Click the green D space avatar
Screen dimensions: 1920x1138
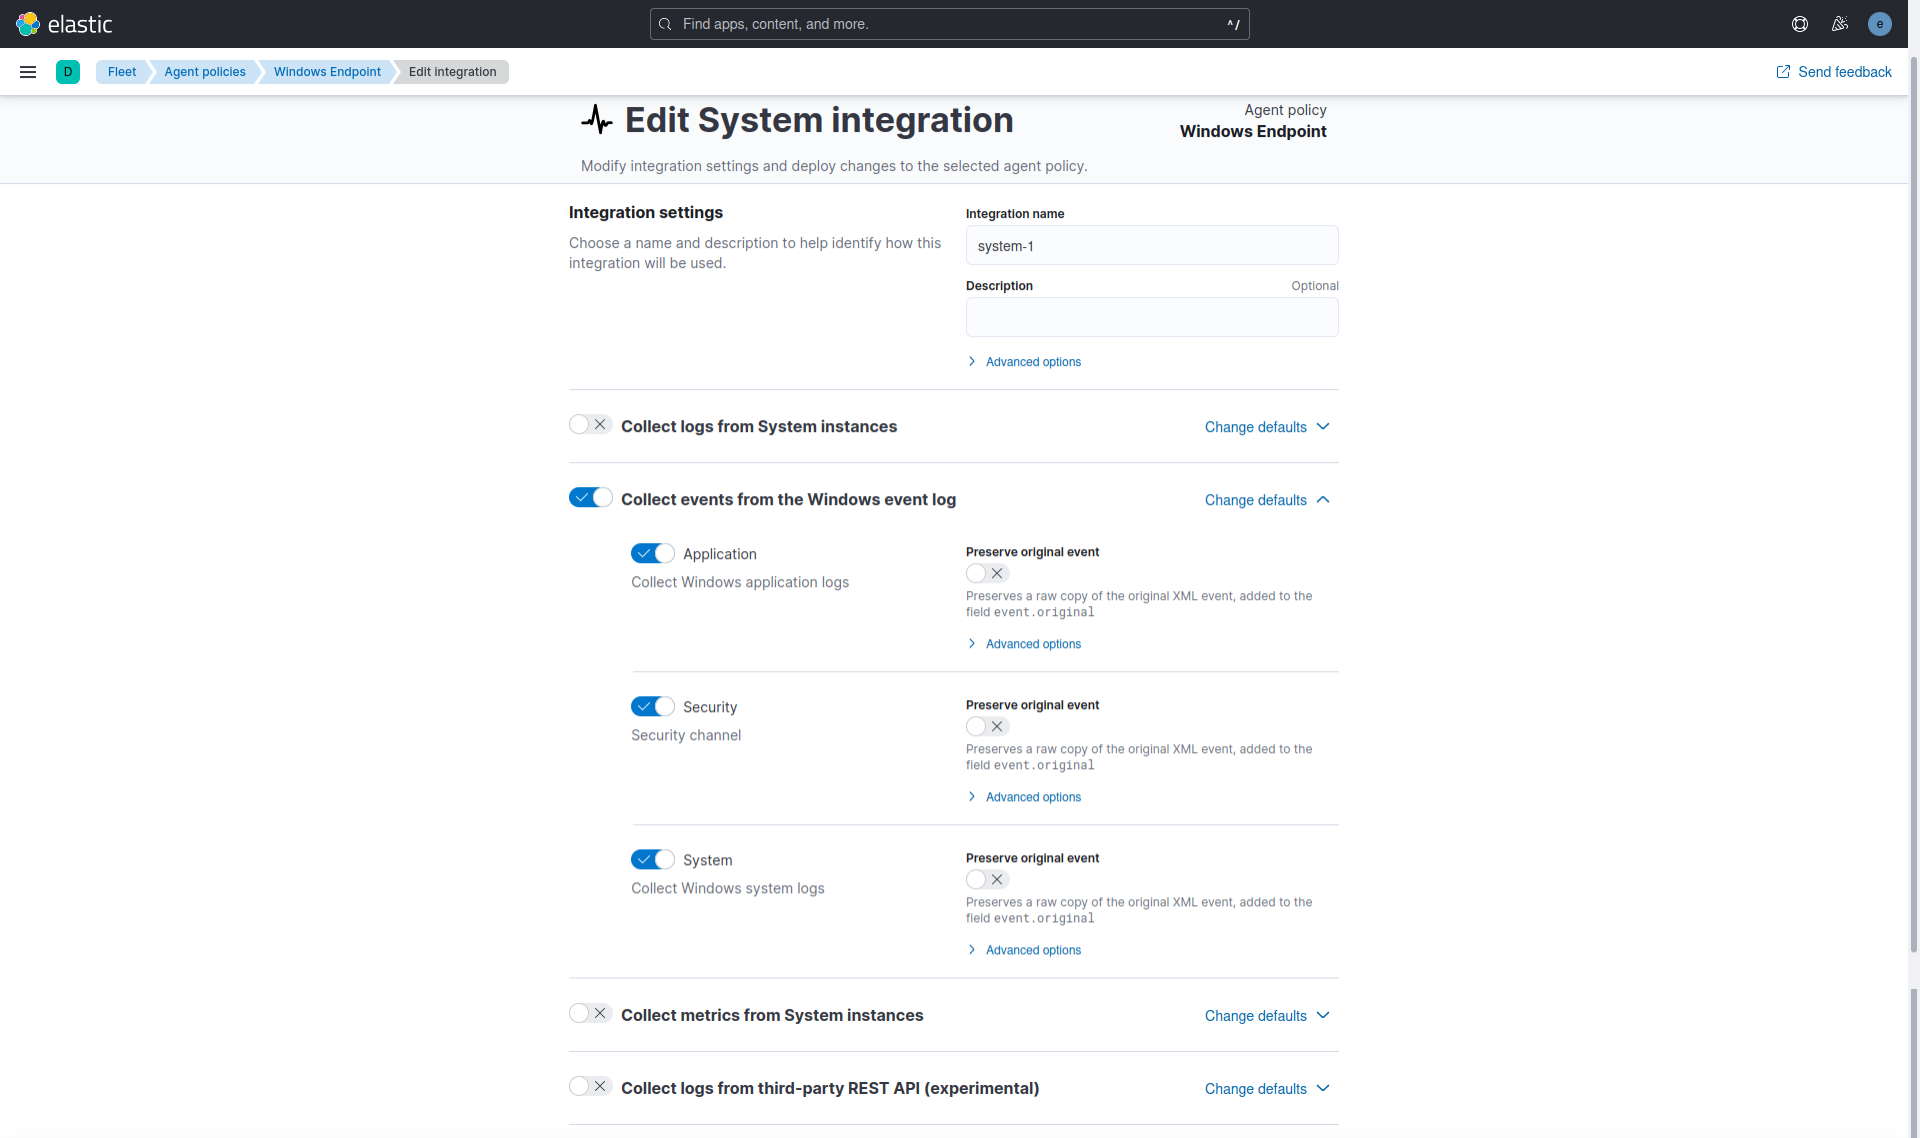(68, 72)
